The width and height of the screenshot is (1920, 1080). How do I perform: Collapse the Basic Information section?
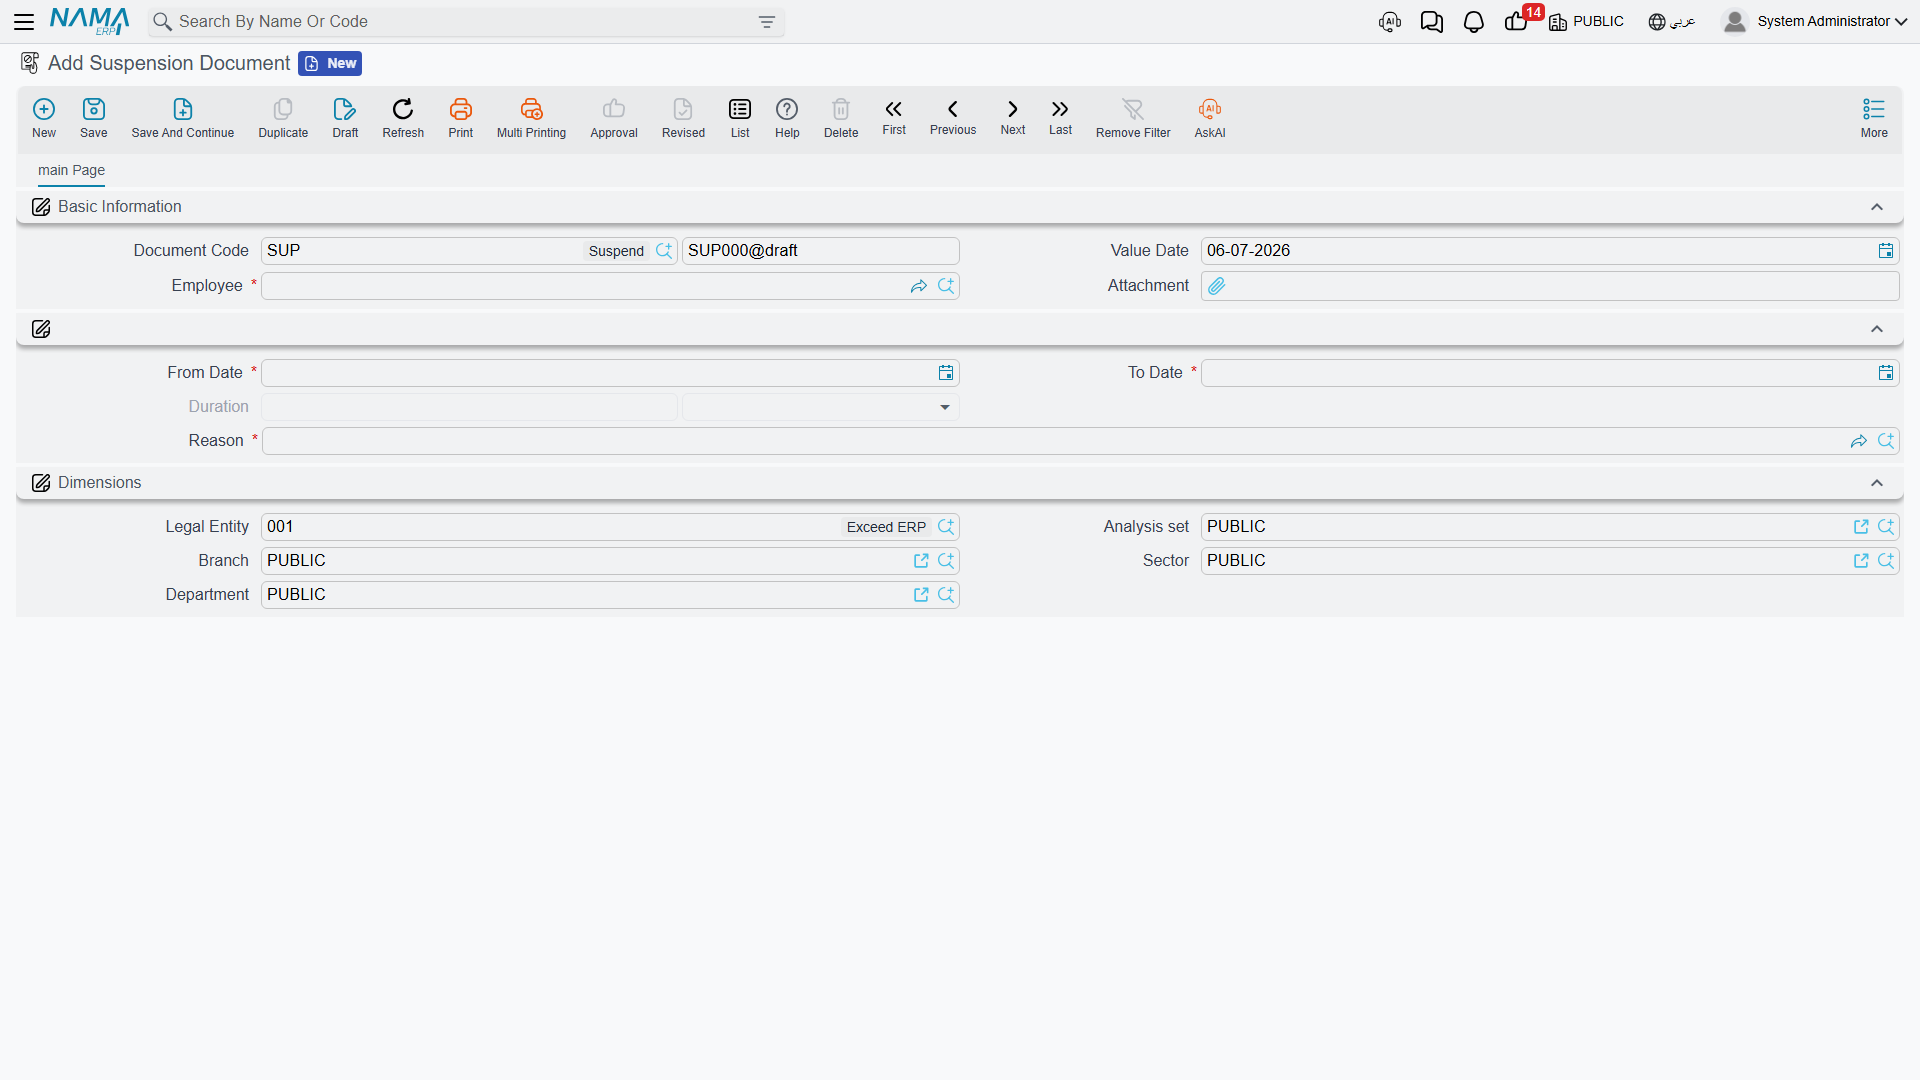click(1877, 207)
